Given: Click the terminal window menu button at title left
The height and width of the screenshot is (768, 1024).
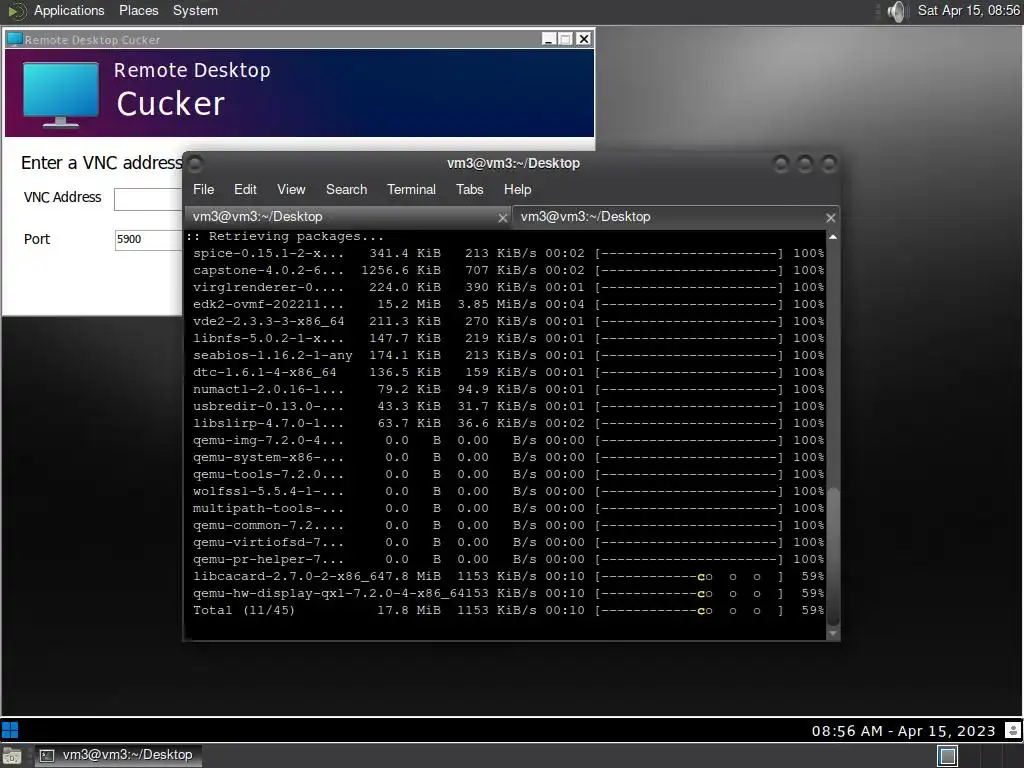Looking at the screenshot, I should point(195,163).
